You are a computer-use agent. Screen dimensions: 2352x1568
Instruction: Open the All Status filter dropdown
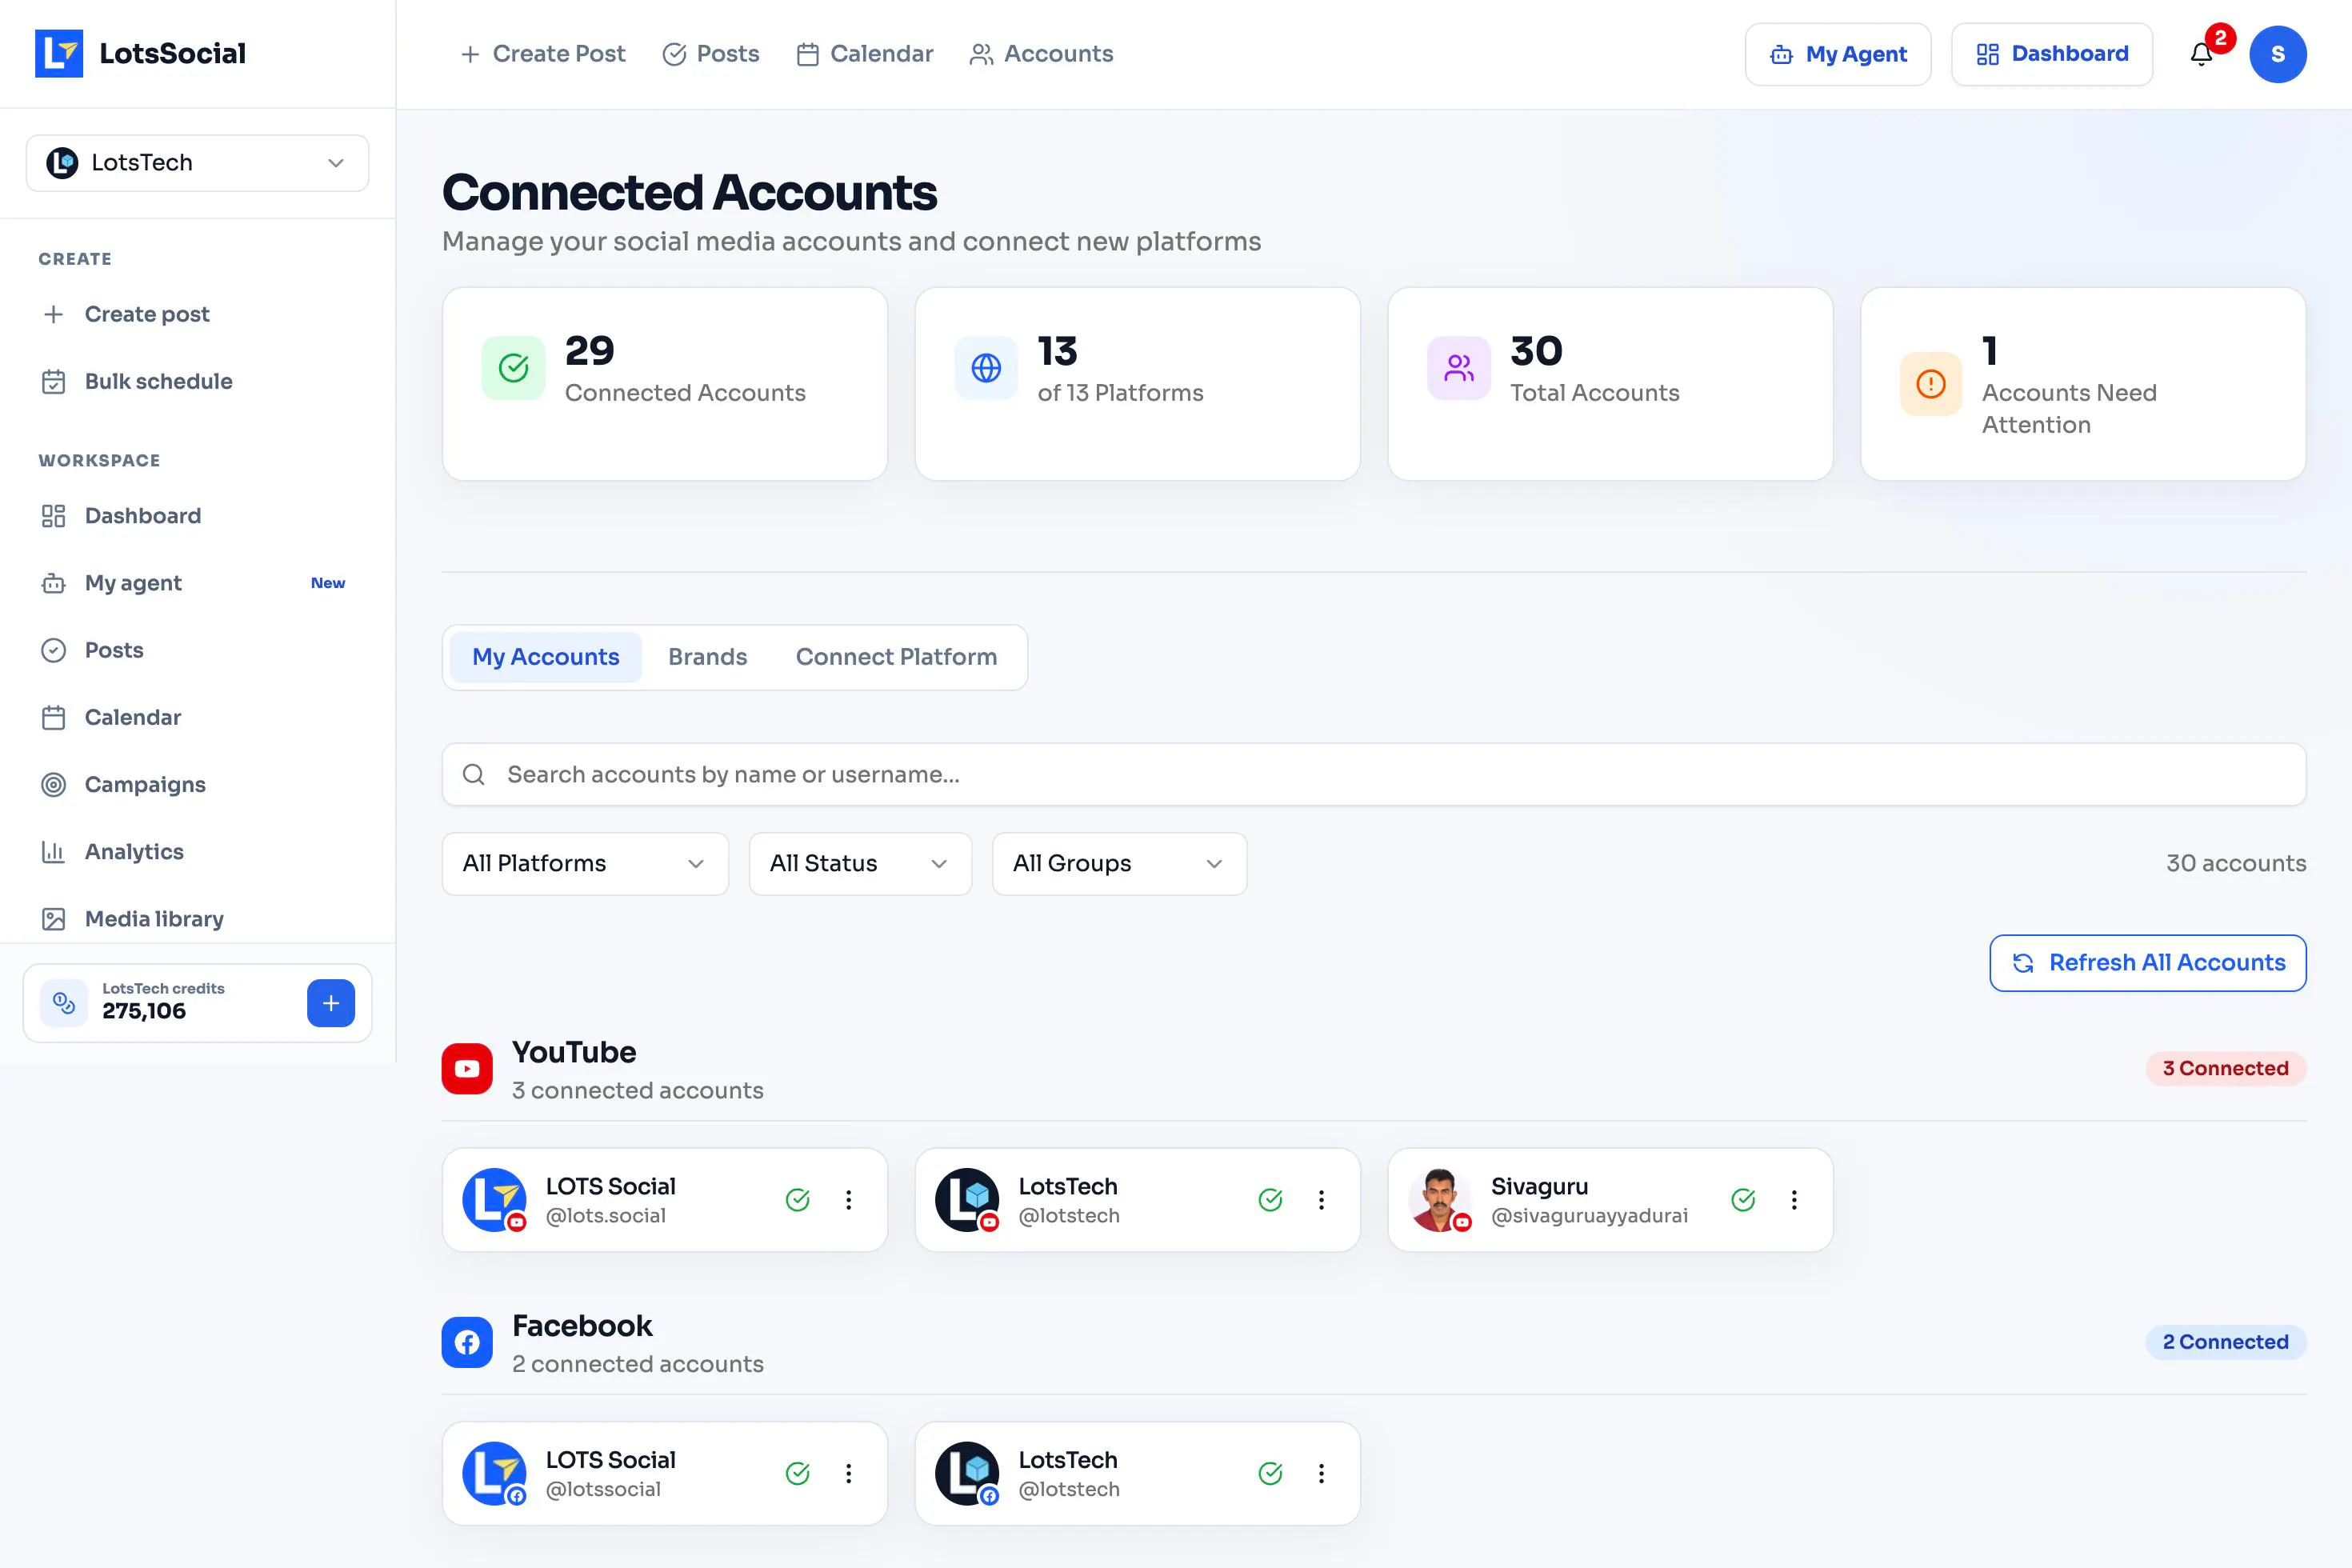pos(860,863)
